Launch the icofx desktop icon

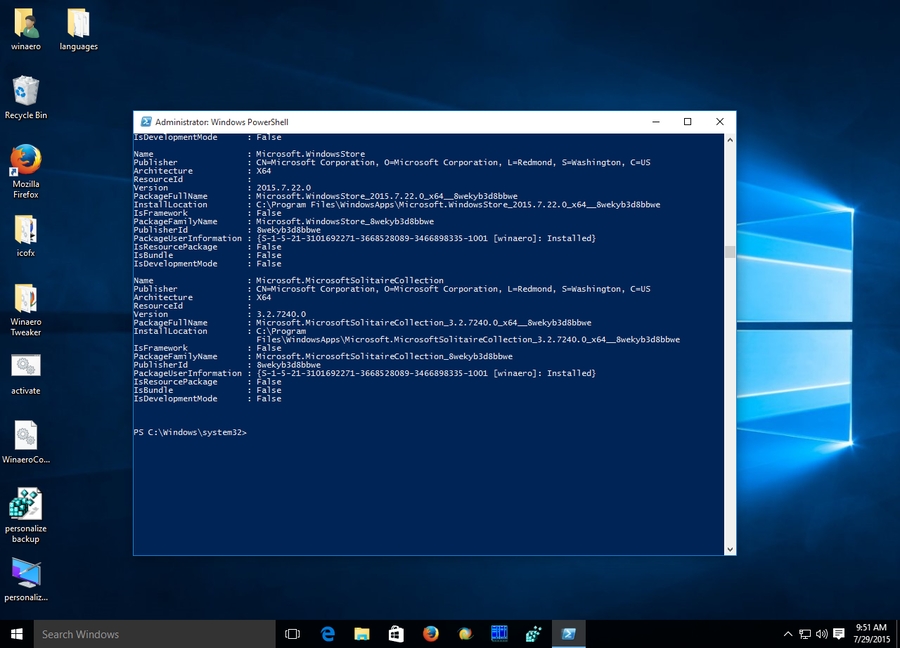25,230
